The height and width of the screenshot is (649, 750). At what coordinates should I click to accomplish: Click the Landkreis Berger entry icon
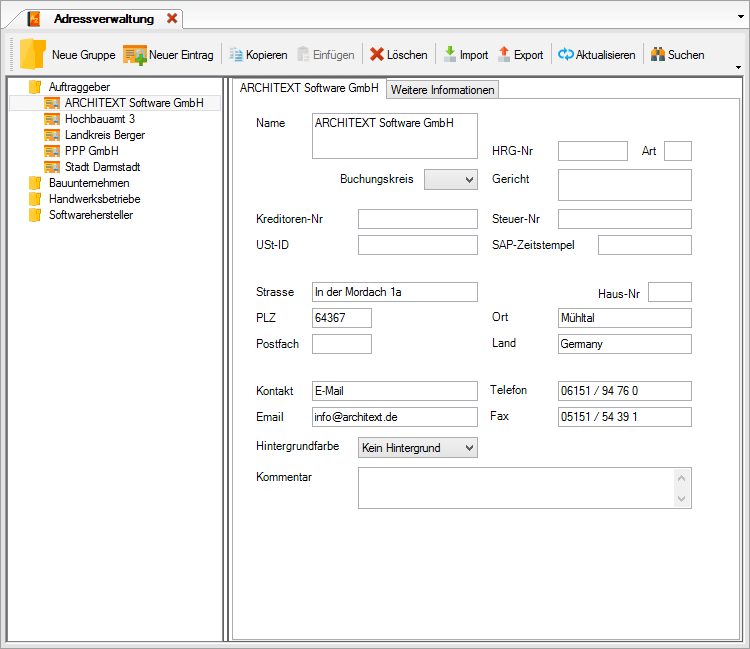pyautogui.click(x=52, y=135)
